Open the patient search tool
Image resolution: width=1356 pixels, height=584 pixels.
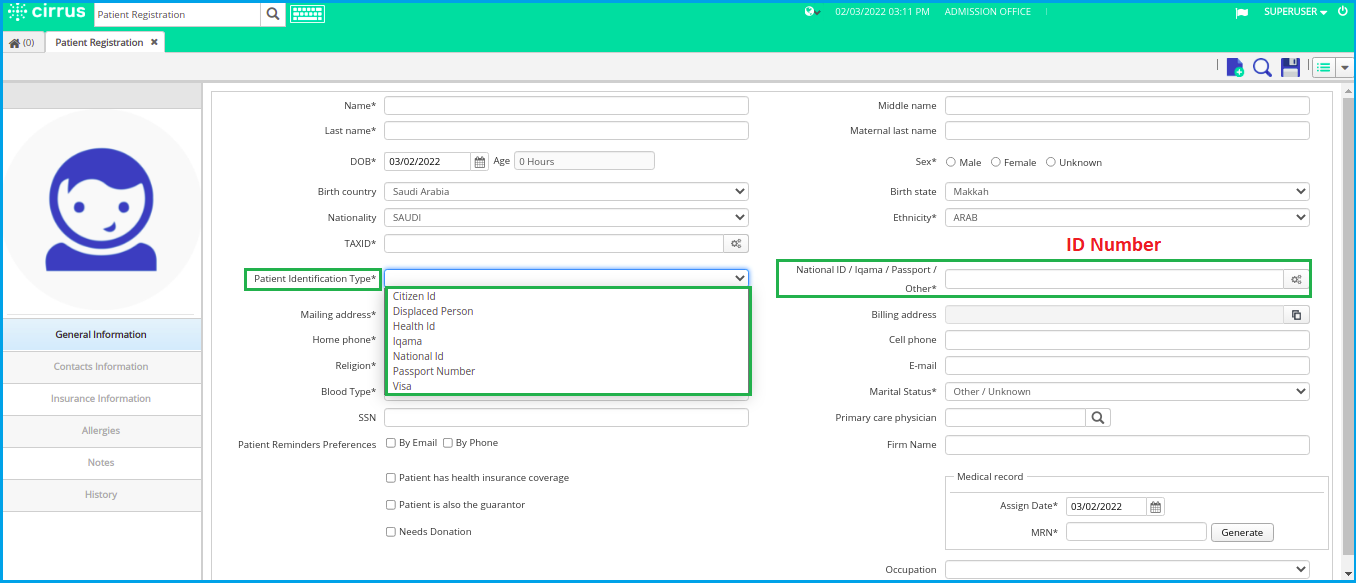1262,67
